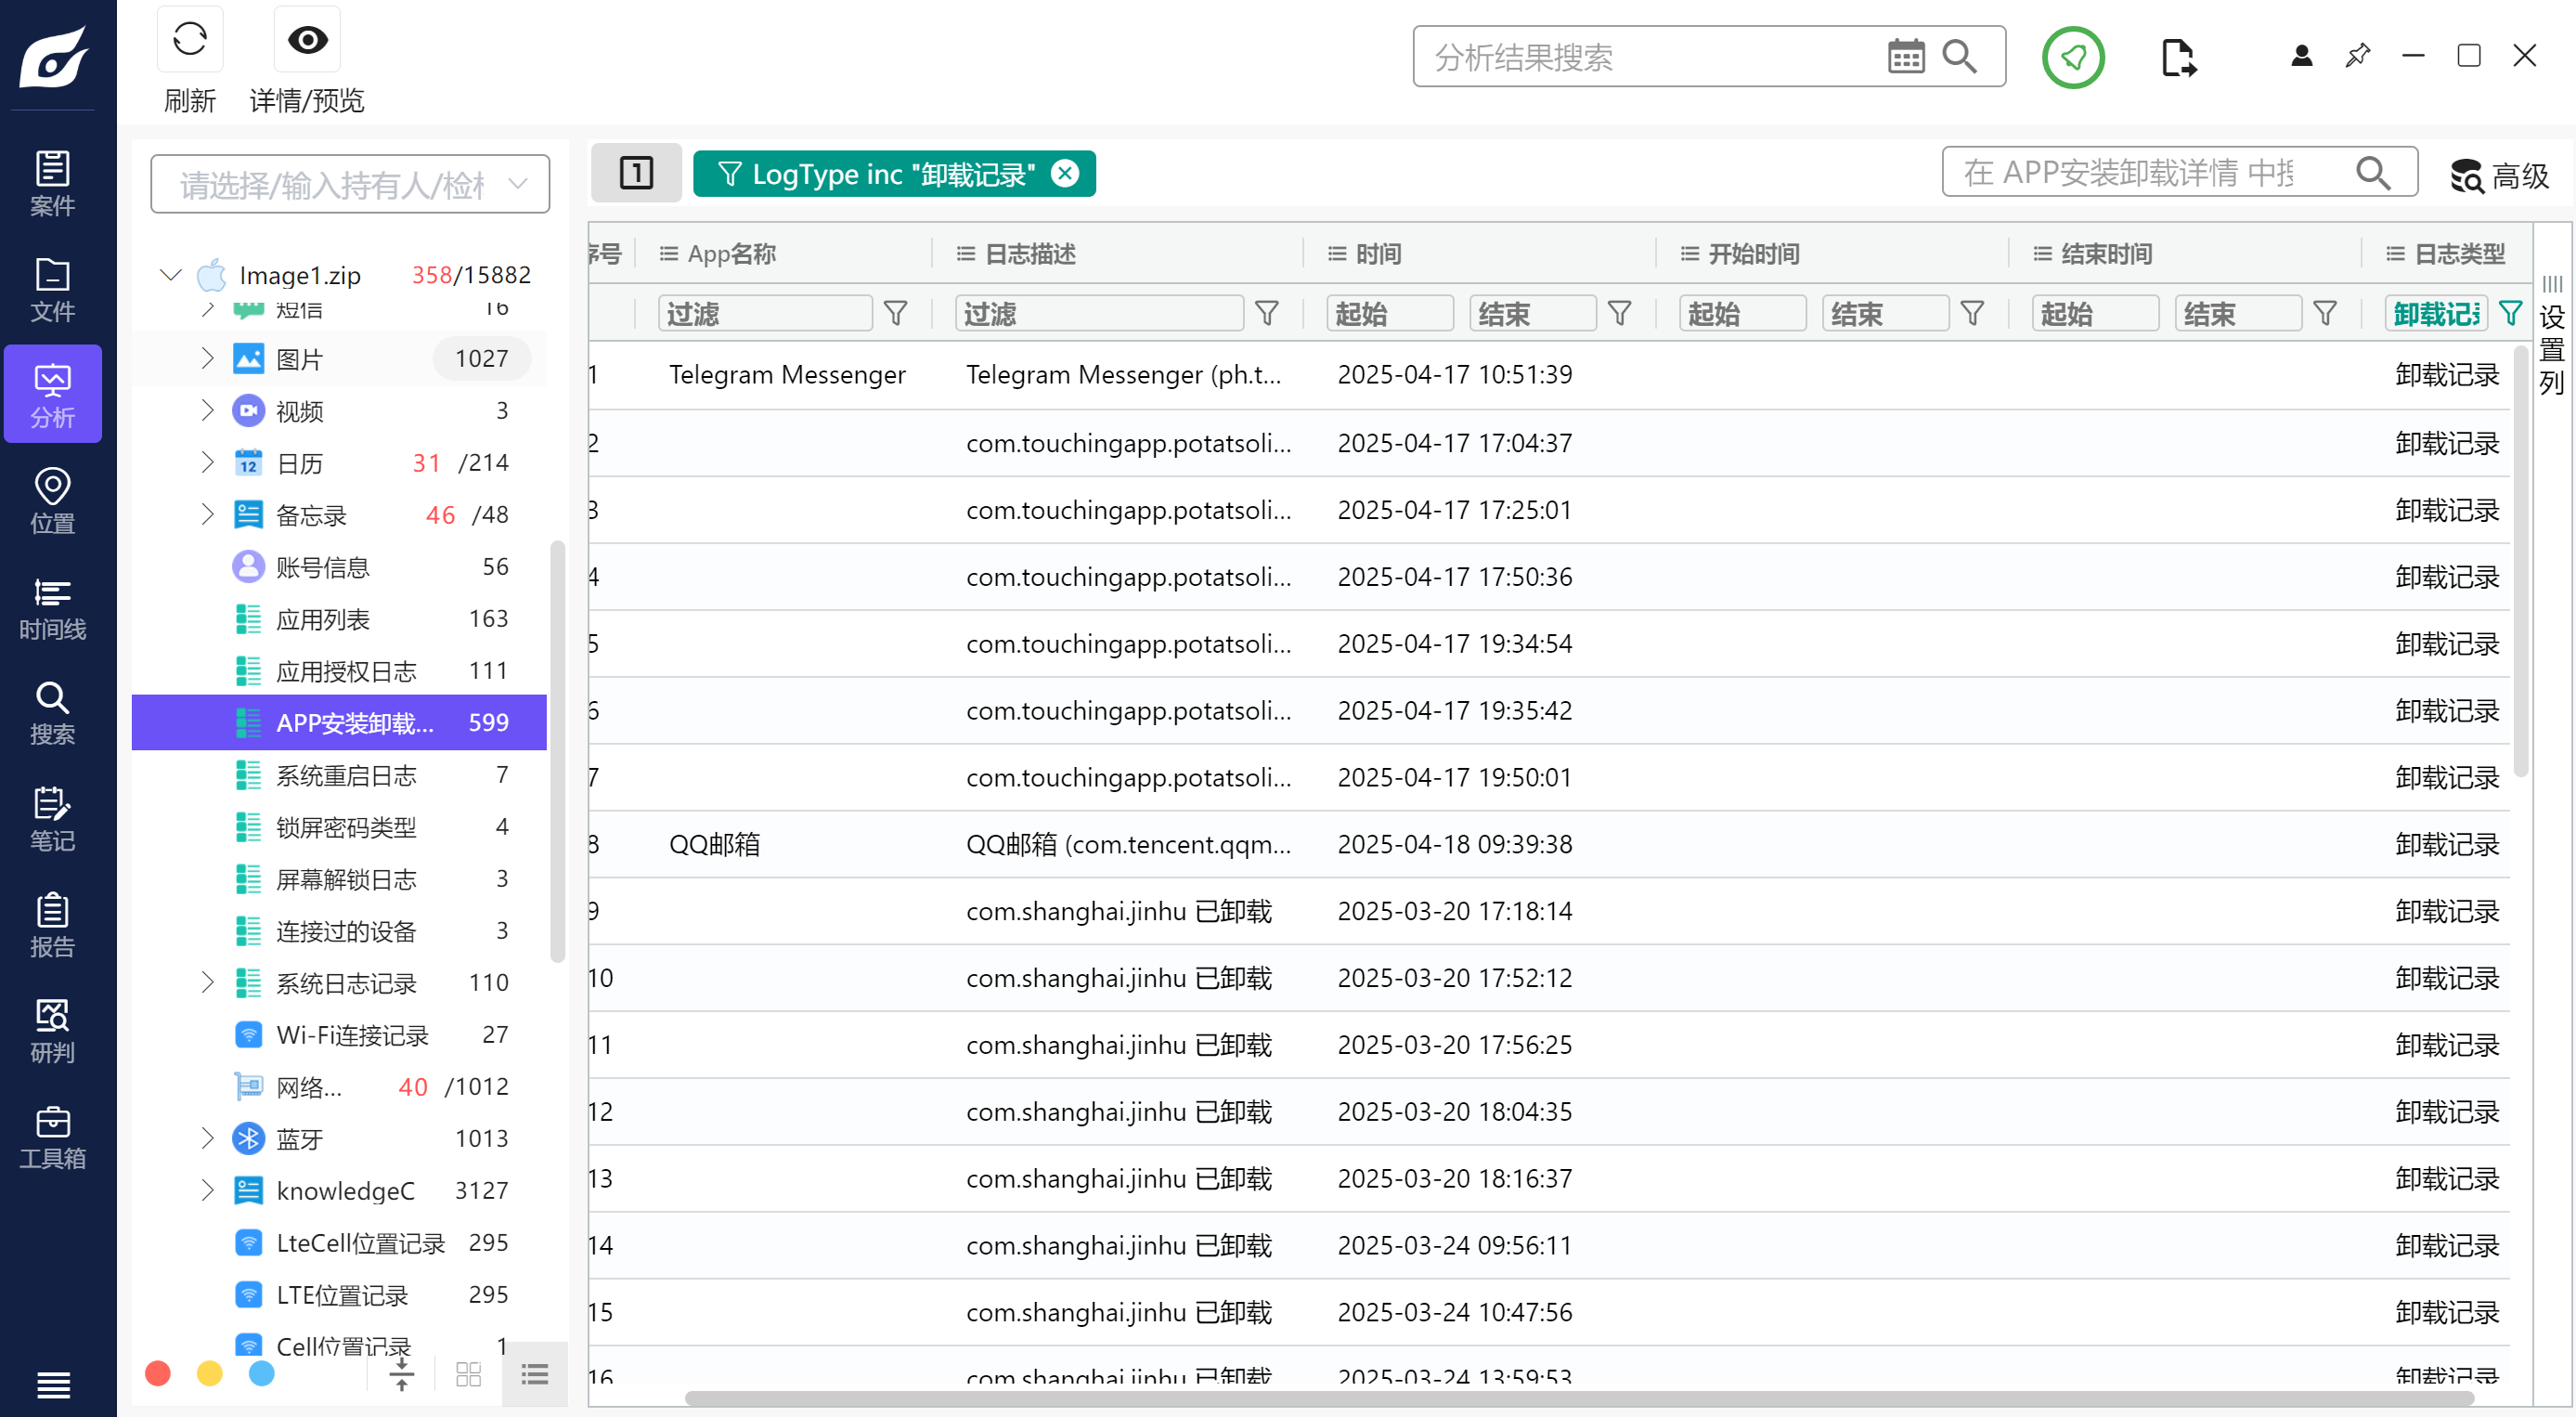This screenshot has height=1417, width=2576.
Task: Click the yellow color tag dot
Action: point(209,1374)
